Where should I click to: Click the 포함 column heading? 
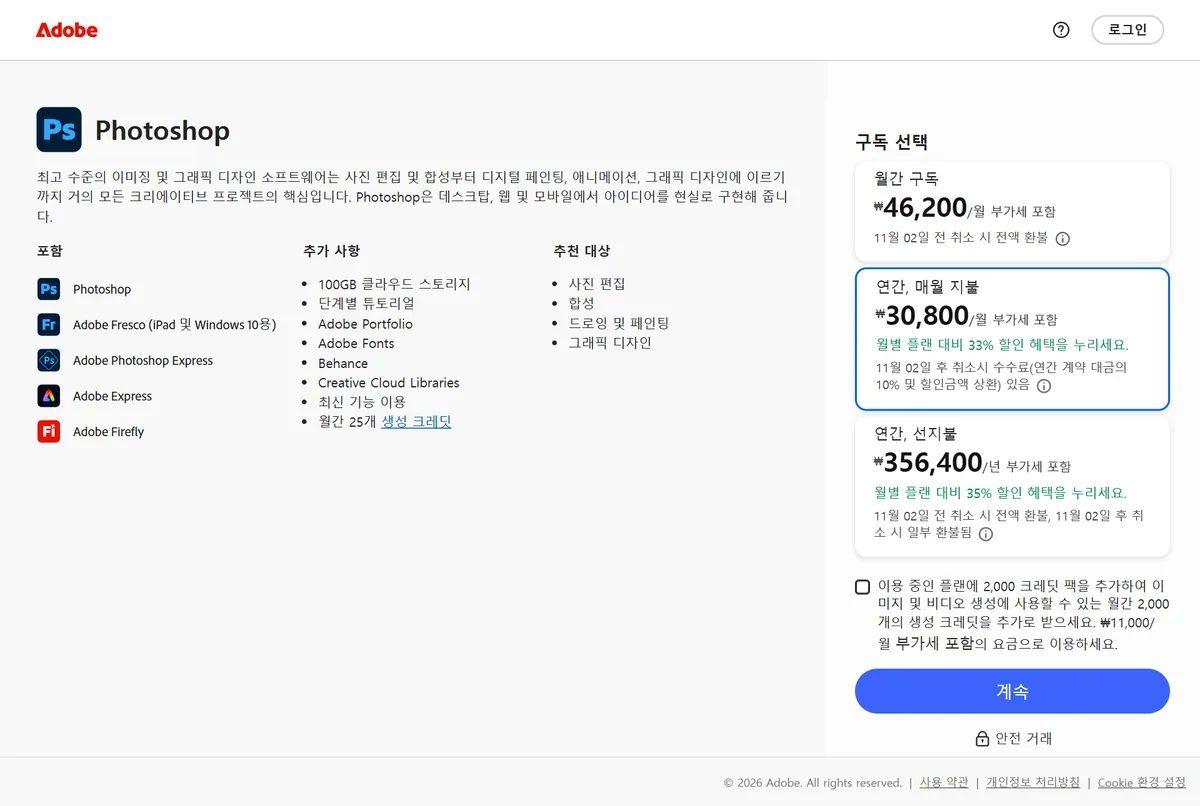[49, 251]
